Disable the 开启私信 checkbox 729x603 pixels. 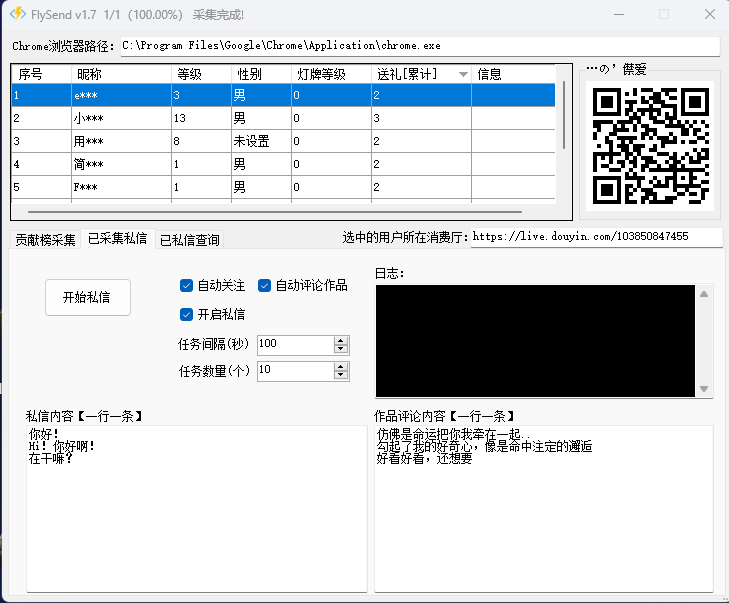point(186,315)
